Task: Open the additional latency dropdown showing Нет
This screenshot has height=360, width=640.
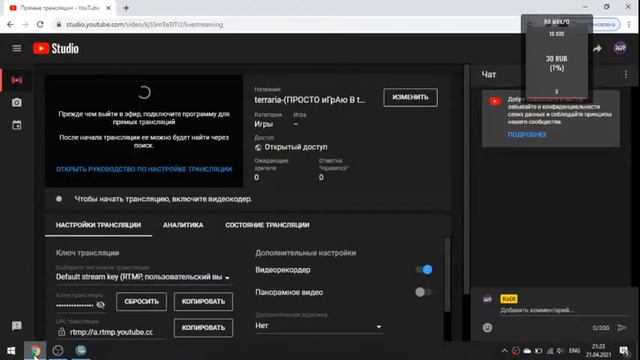Action: 319,326
